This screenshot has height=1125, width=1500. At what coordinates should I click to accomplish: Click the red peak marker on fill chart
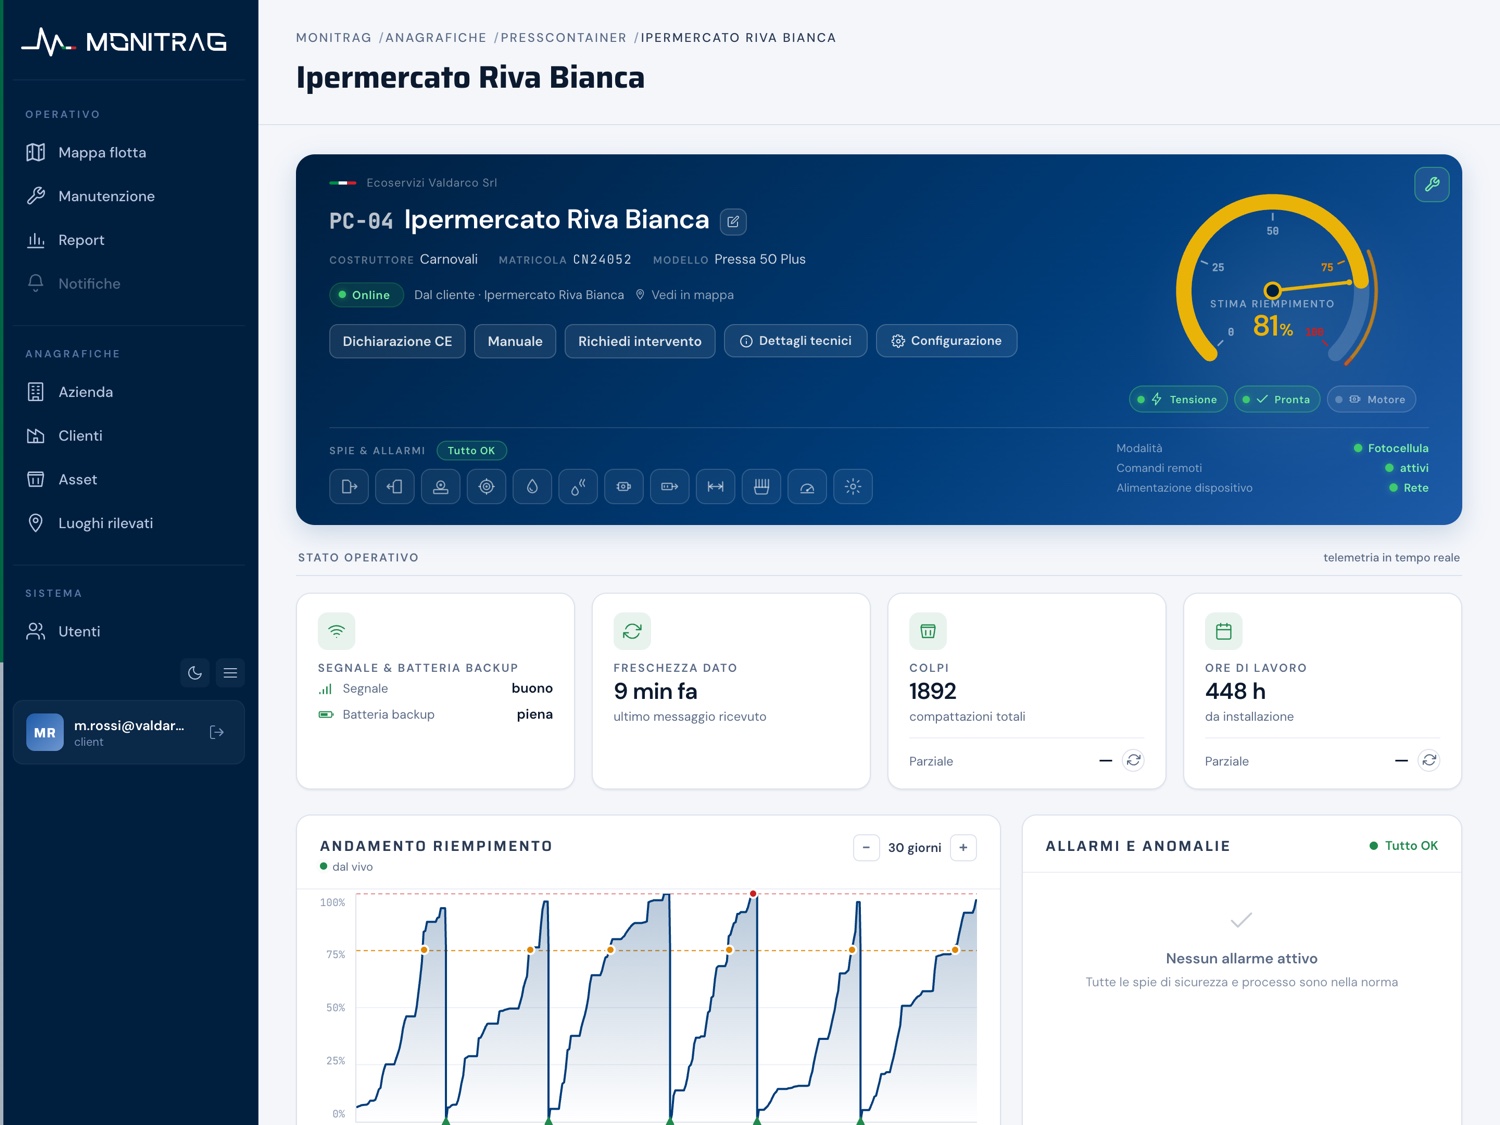[x=753, y=894]
